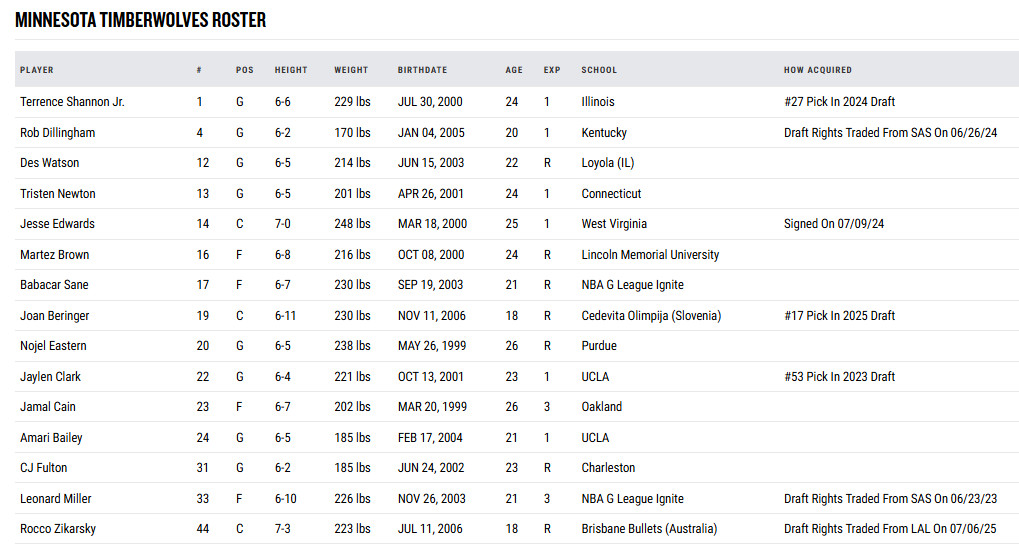This screenshot has width=1019, height=549.
Task: Select Jamal Cain in the roster
Action: (x=48, y=407)
